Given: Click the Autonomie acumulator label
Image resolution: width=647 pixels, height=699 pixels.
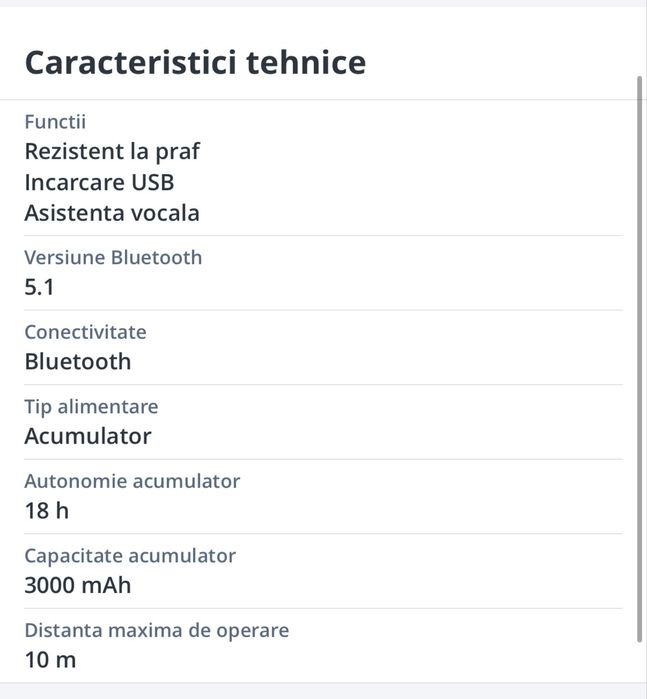Looking at the screenshot, I should coord(132,481).
